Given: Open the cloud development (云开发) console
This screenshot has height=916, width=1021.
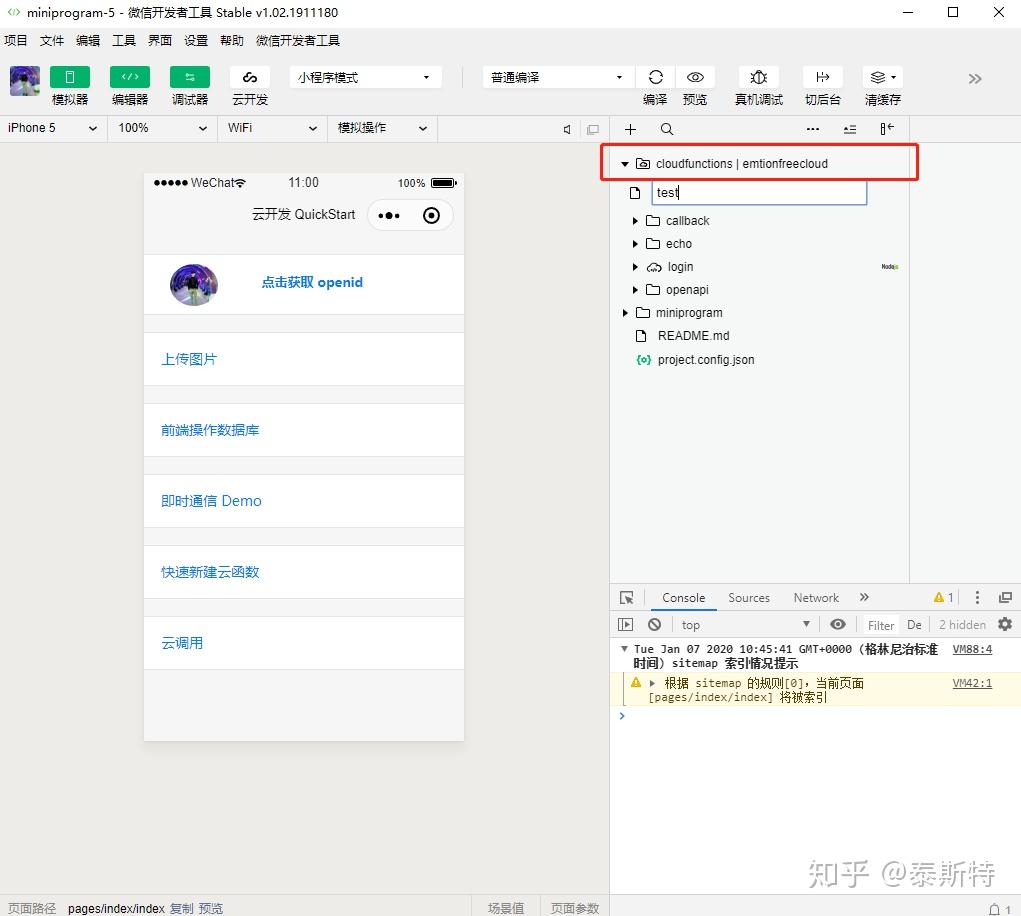Looking at the screenshot, I should 250,77.
